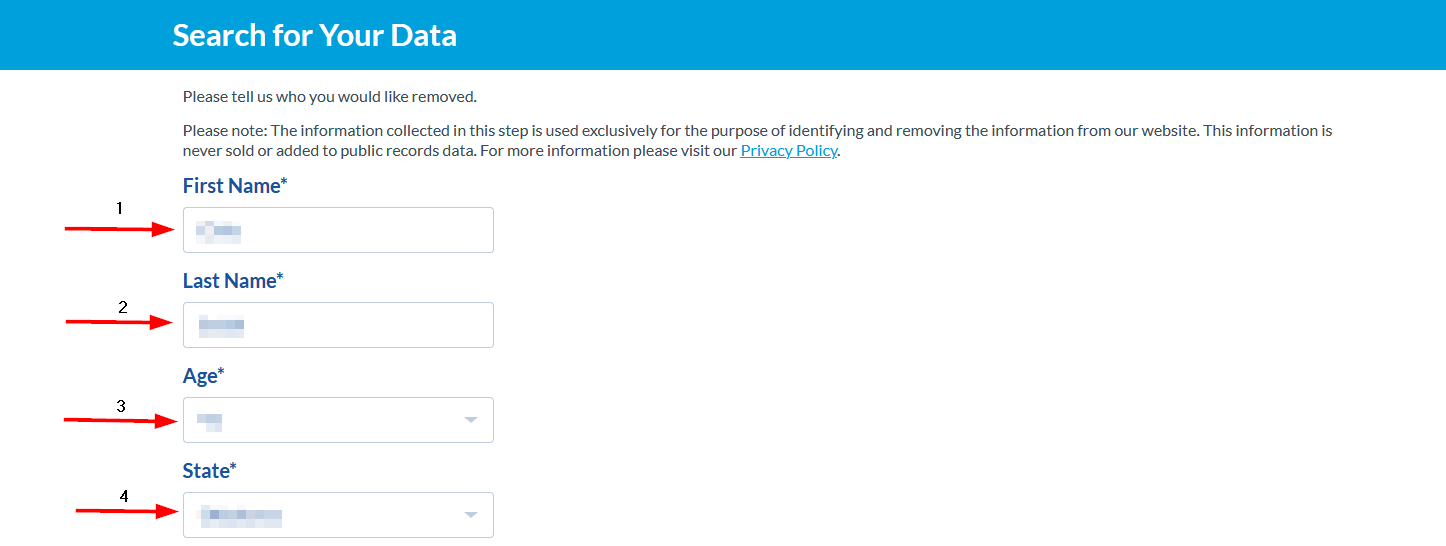This screenshot has height=546, width=1446.
Task: Focus the Last Name text field
Action: (338, 325)
